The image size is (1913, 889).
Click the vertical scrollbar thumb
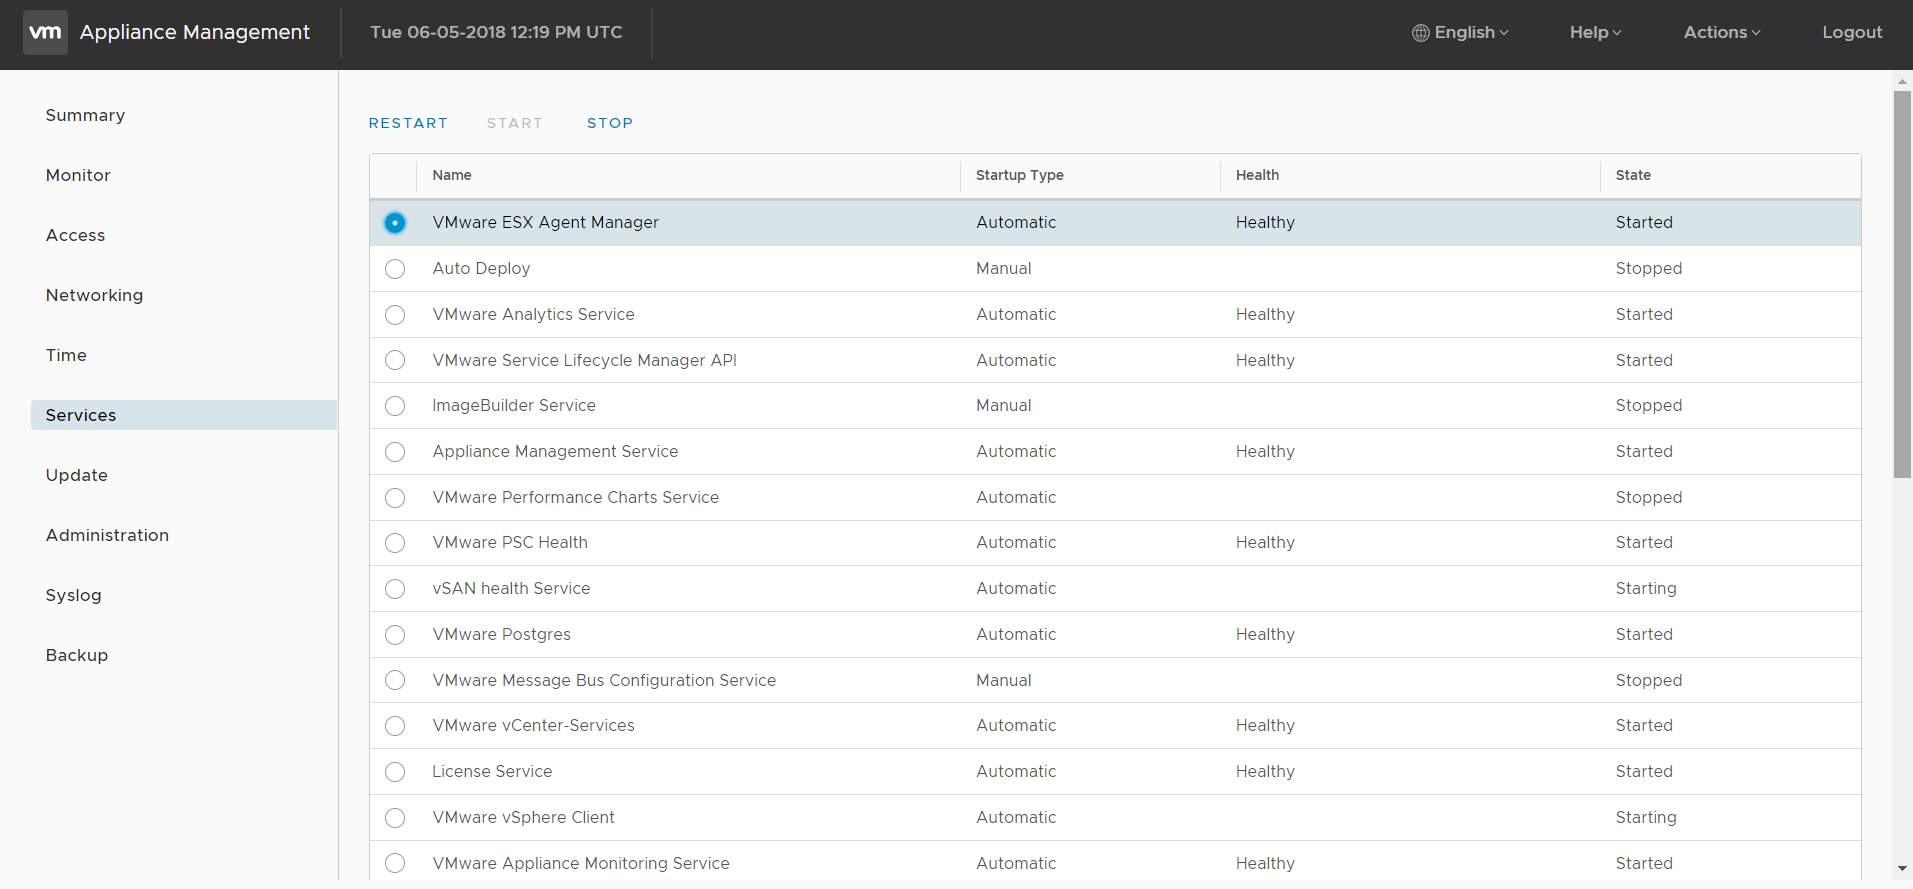tap(1902, 285)
